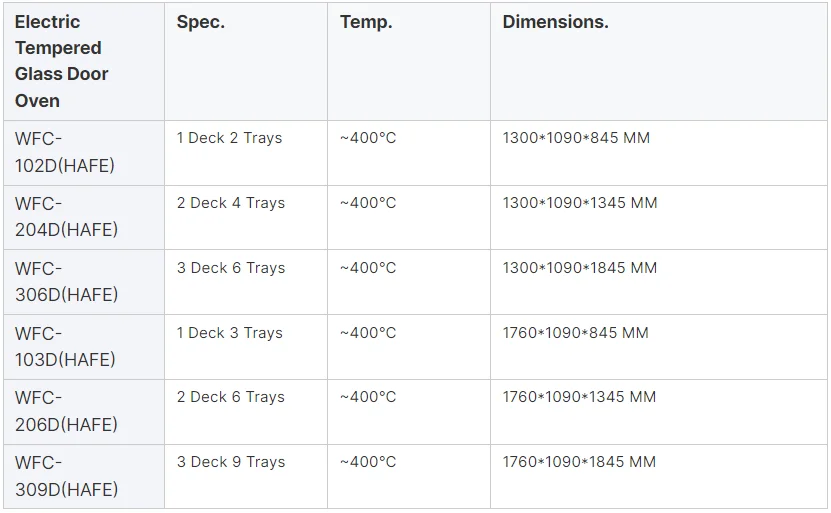Click the 1300*1090*1845 MM dimensions cell
This screenshot has height=513, width=831.
click(580, 268)
